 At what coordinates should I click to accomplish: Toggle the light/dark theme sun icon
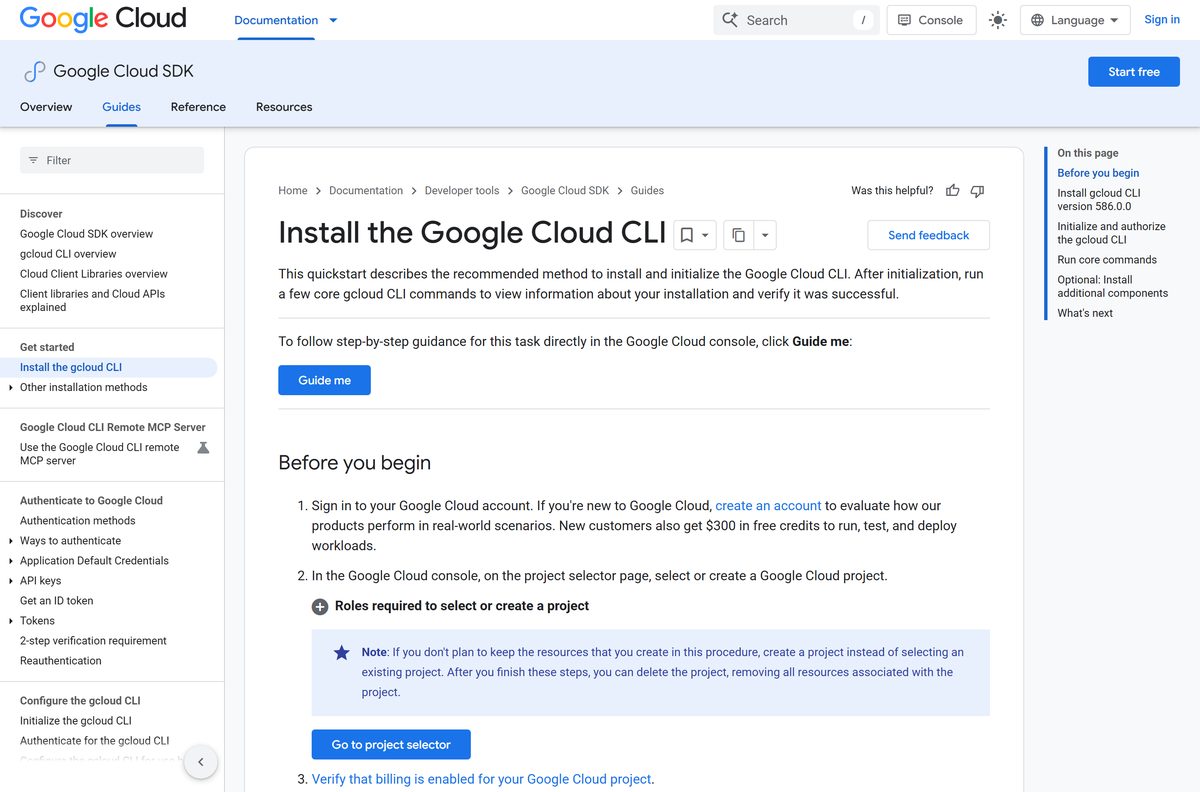click(x=998, y=20)
